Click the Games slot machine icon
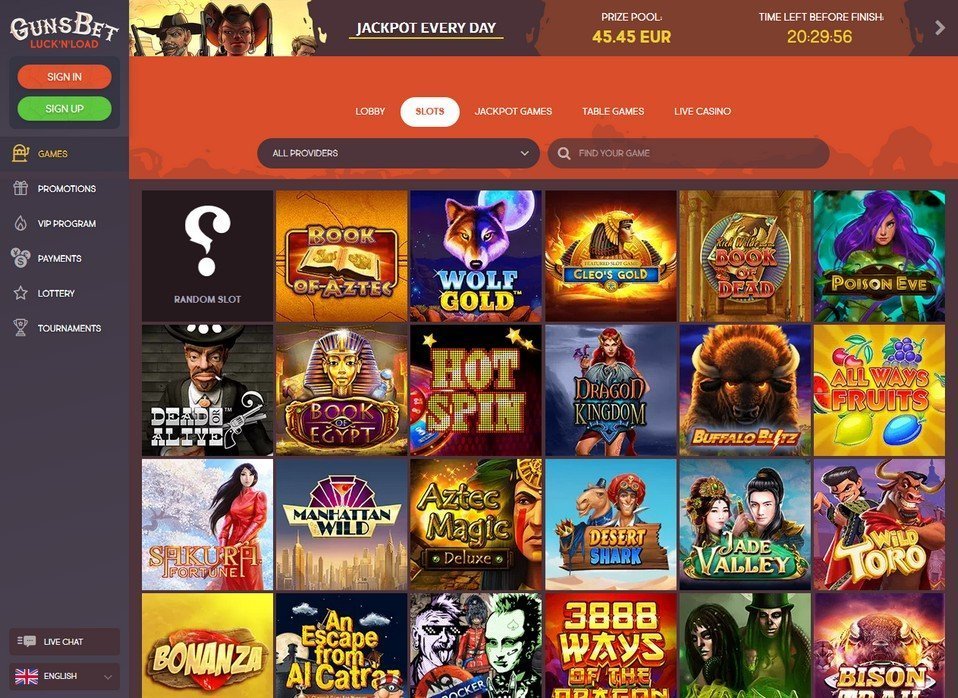The image size is (958, 698). [21, 153]
